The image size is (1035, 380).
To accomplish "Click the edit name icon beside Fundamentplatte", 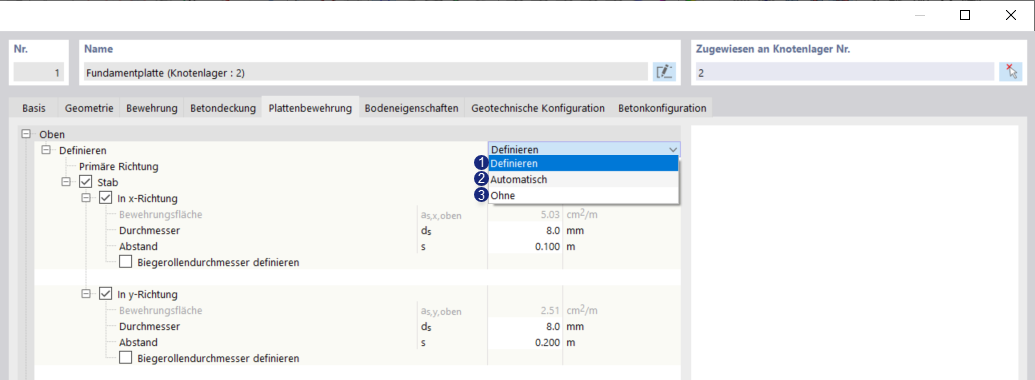I will (664, 72).
